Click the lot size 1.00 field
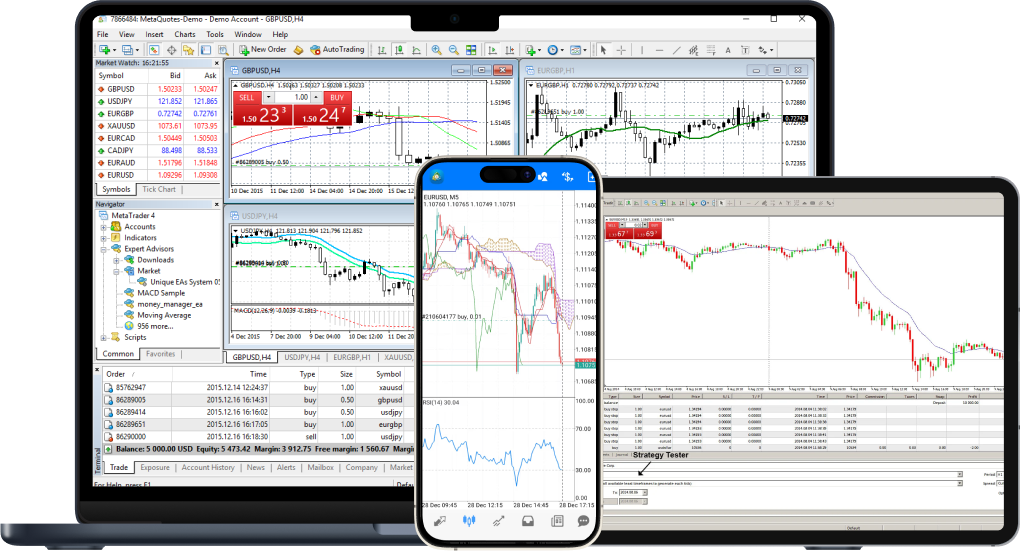Viewport: 1023px width, 551px height. click(x=292, y=97)
